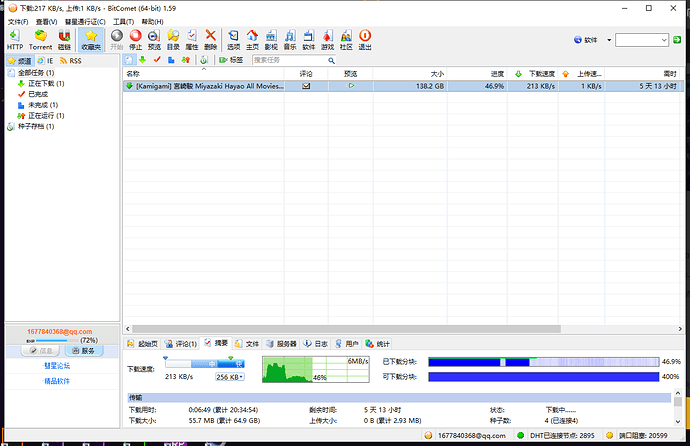Open the 彗星论坛 forum link
690x446 pixels.
[57, 366]
